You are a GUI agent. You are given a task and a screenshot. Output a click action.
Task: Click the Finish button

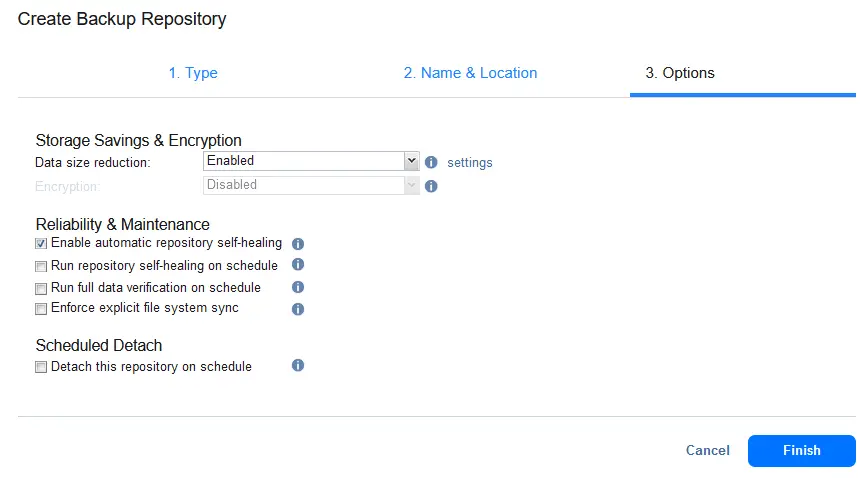[802, 451]
